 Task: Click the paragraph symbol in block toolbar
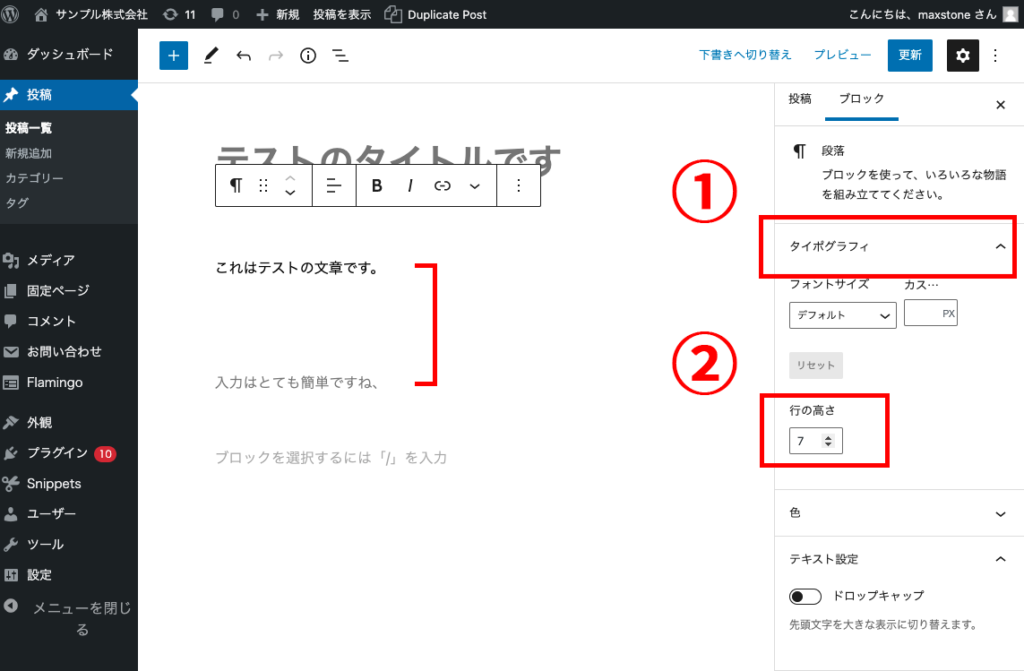tap(237, 185)
